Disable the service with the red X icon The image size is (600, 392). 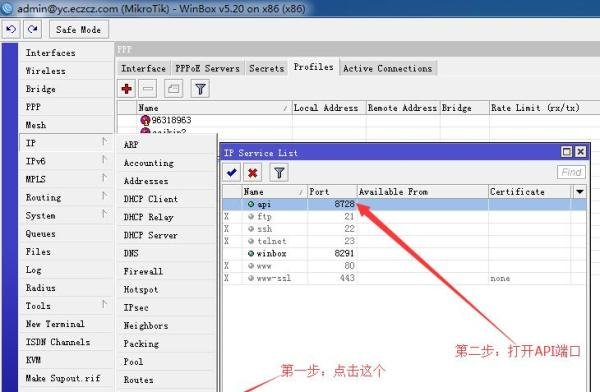[253, 173]
